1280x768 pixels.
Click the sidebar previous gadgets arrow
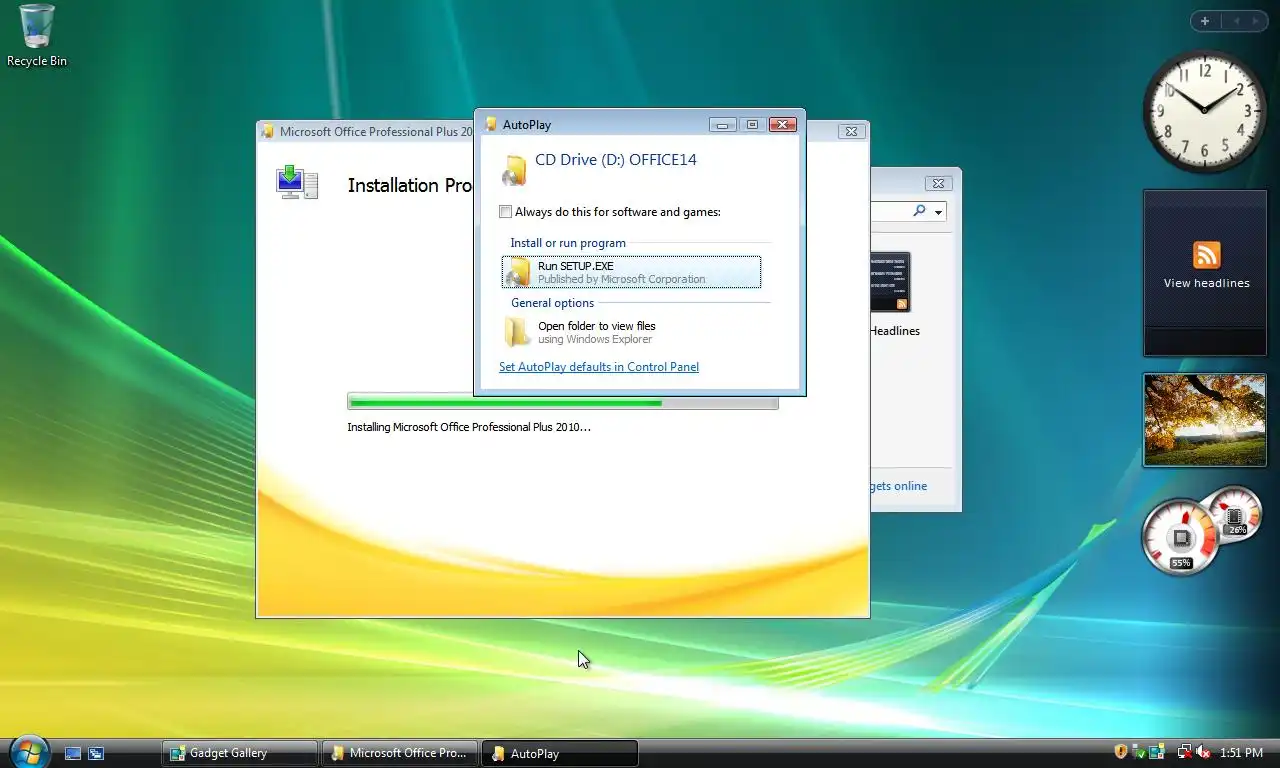(x=1235, y=21)
